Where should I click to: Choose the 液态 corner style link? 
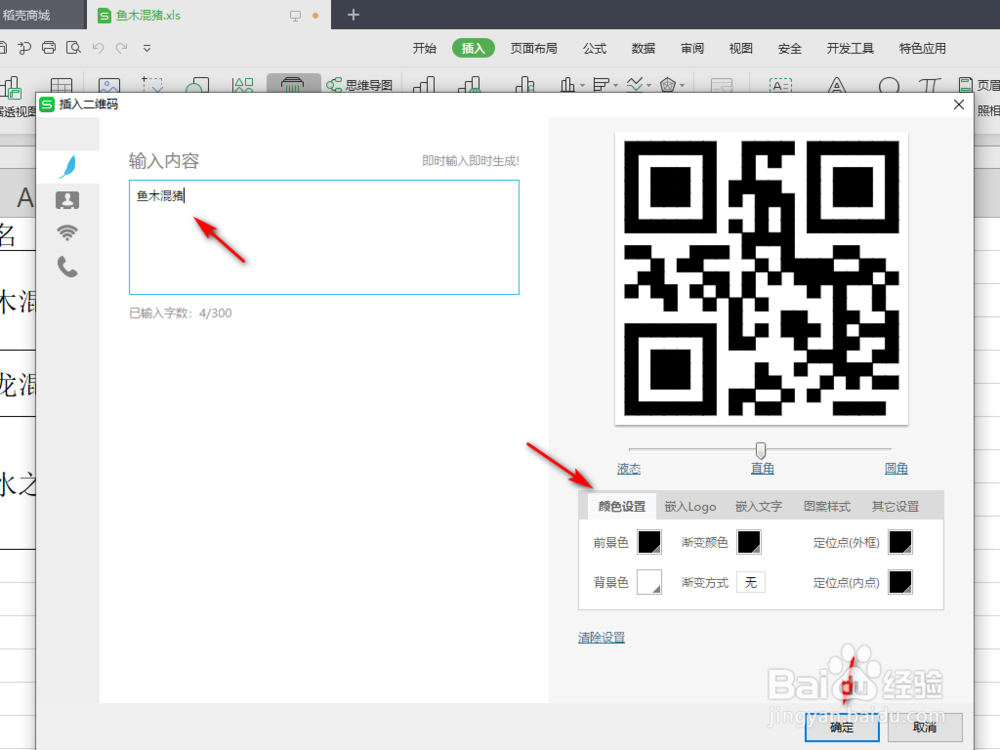point(629,469)
